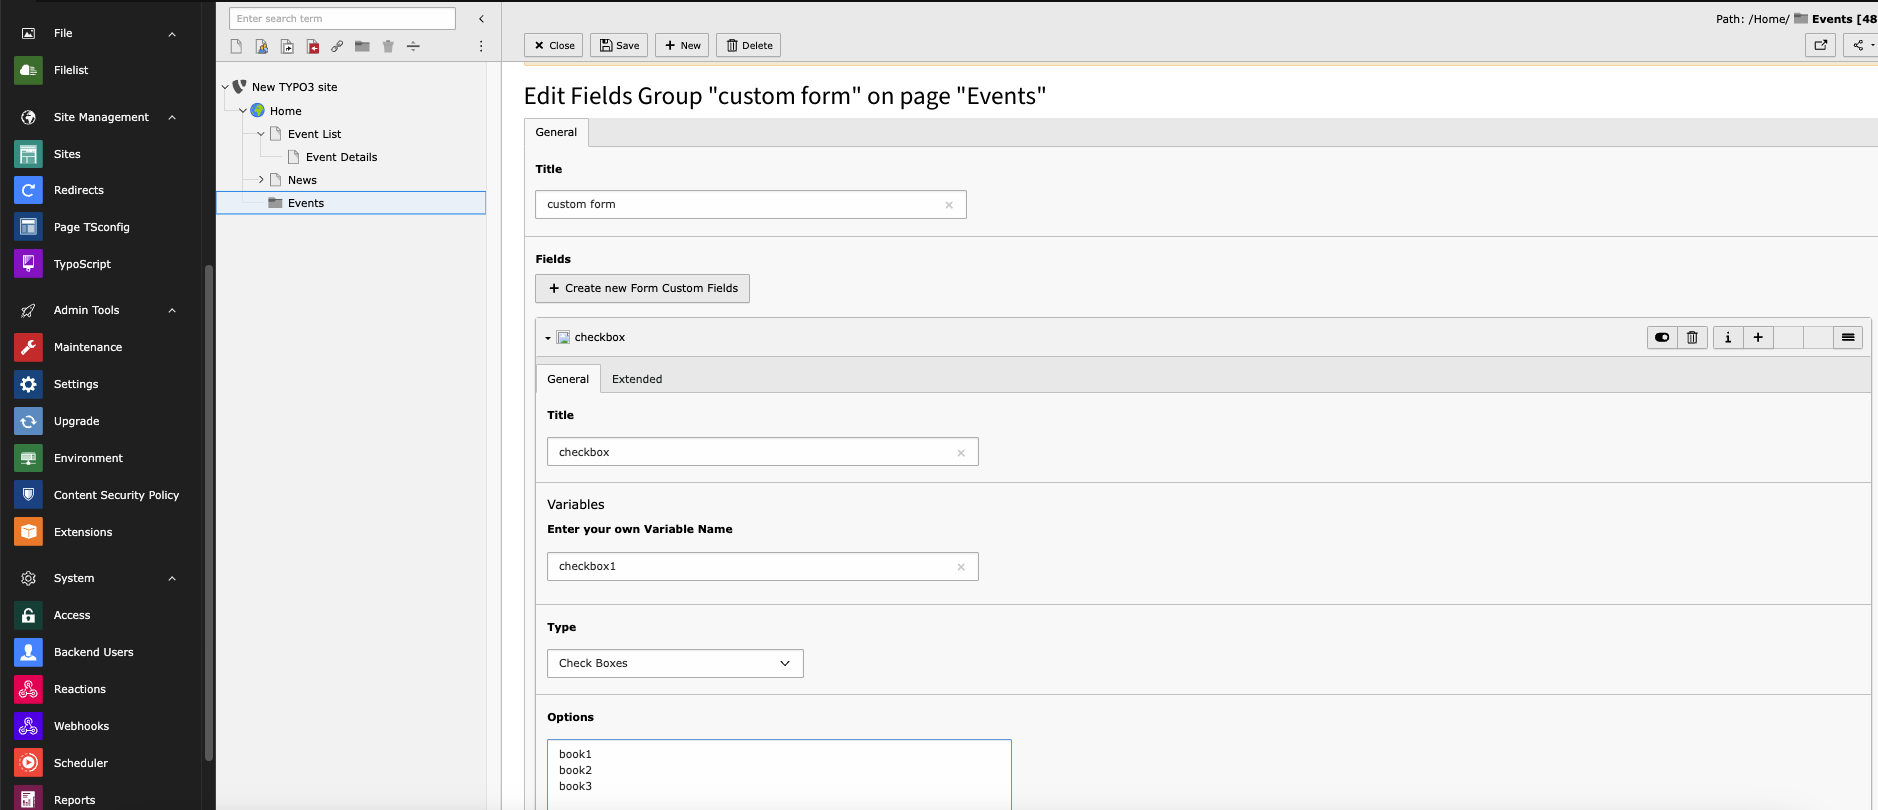Show info for the checkbox field record
This screenshot has height=810, width=1878.
[1728, 338]
